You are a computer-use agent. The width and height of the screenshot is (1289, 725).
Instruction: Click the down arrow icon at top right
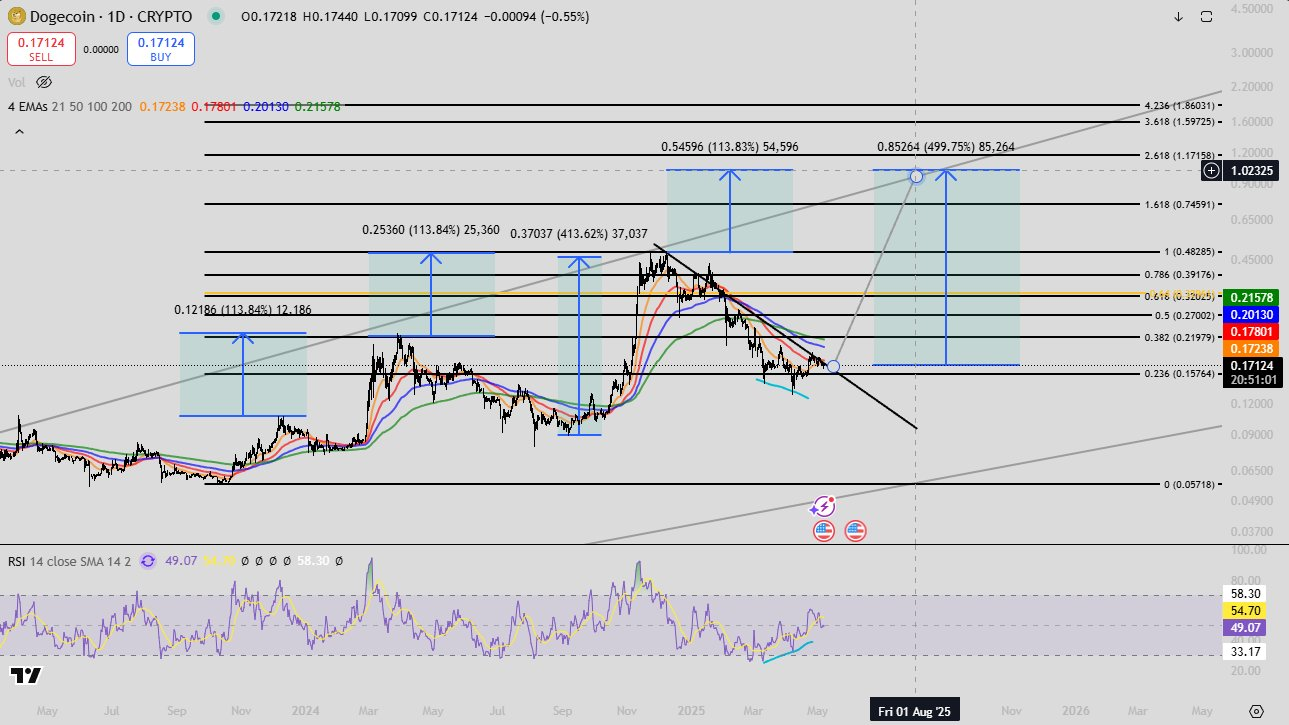(x=1179, y=16)
